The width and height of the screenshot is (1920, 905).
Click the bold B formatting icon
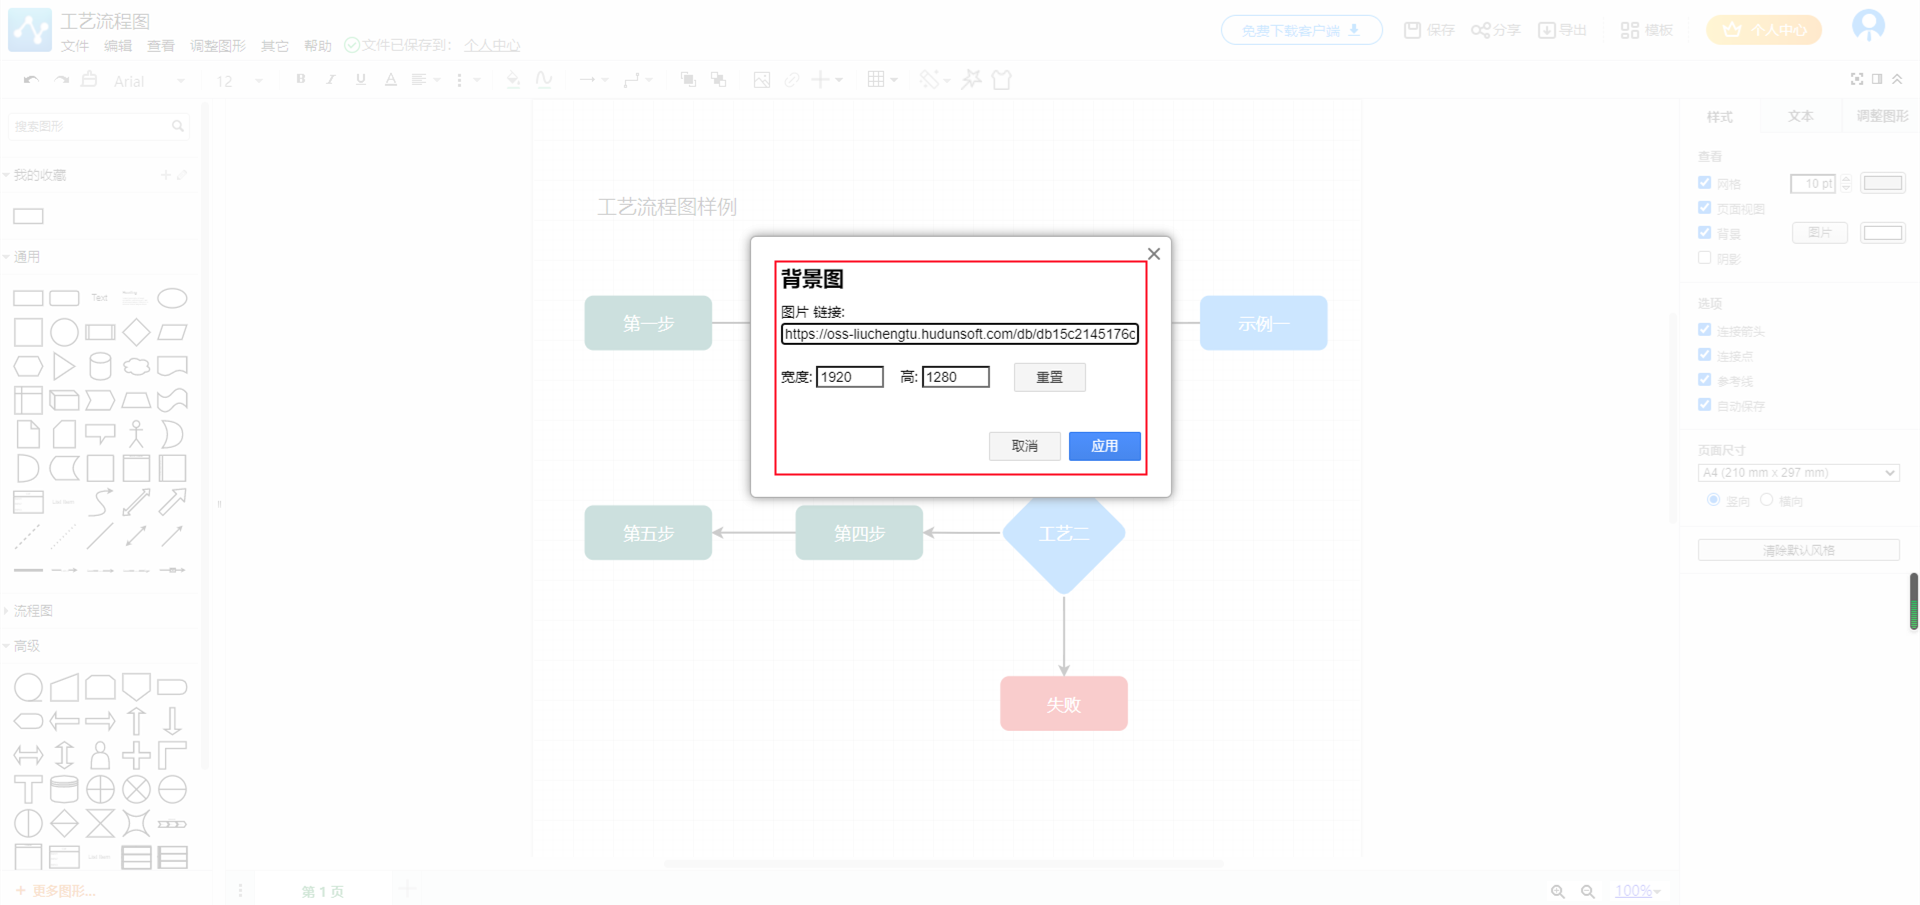point(300,80)
